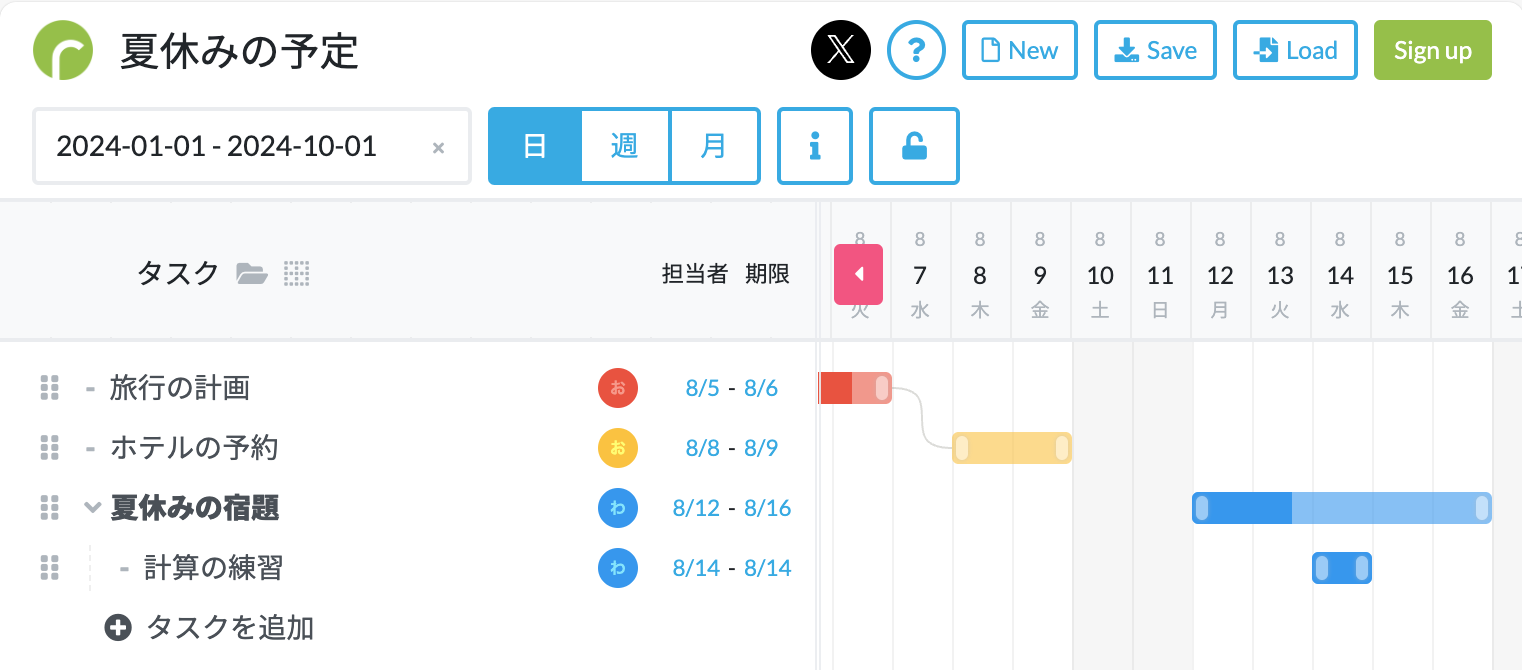Click the end date 8/16
Image resolution: width=1522 pixels, height=670 pixels.
(767, 508)
